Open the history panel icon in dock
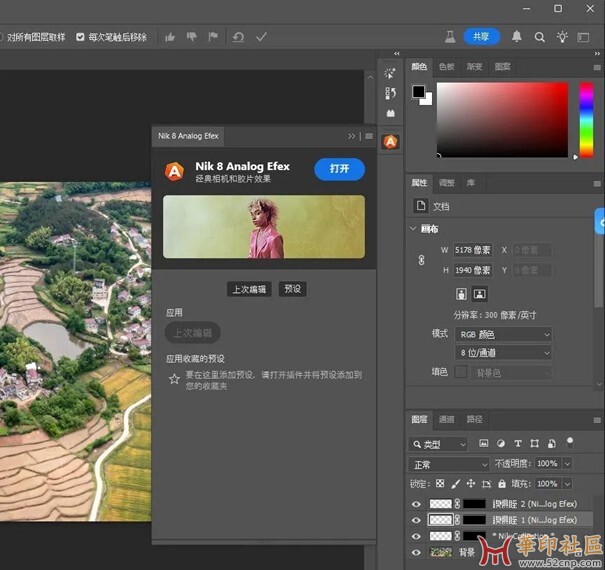The width and height of the screenshot is (605, 570). tap(390, 93)
